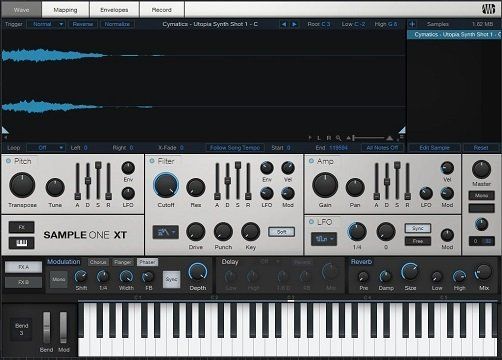Image resolution: width=502 pixels, height=360 pixels.
Task: Click the Amp Pan knob
Action: (x=355, y=187)
